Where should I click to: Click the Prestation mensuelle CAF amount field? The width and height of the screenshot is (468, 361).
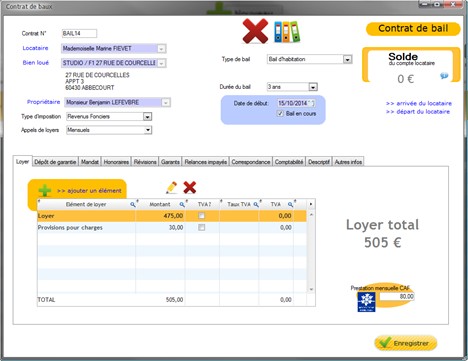(397, 296)
